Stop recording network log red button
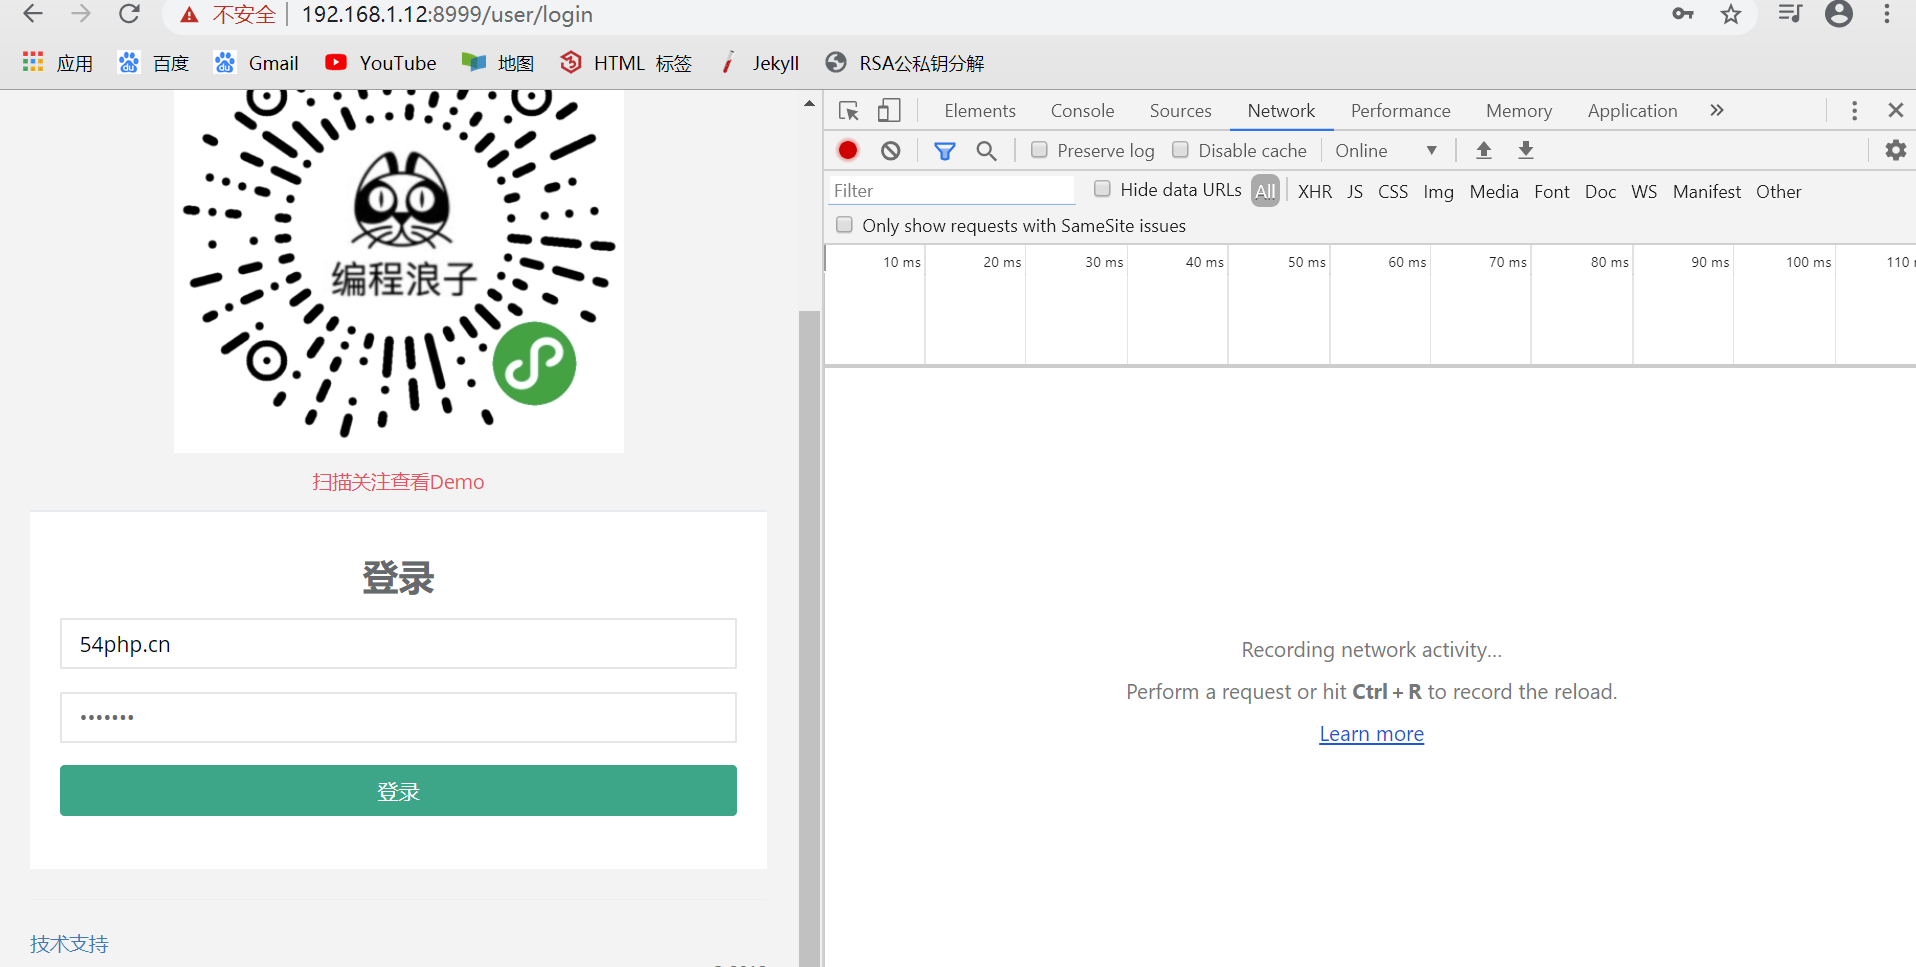The width and height of the screenshot is (1916, 967). tap(848, 150)
